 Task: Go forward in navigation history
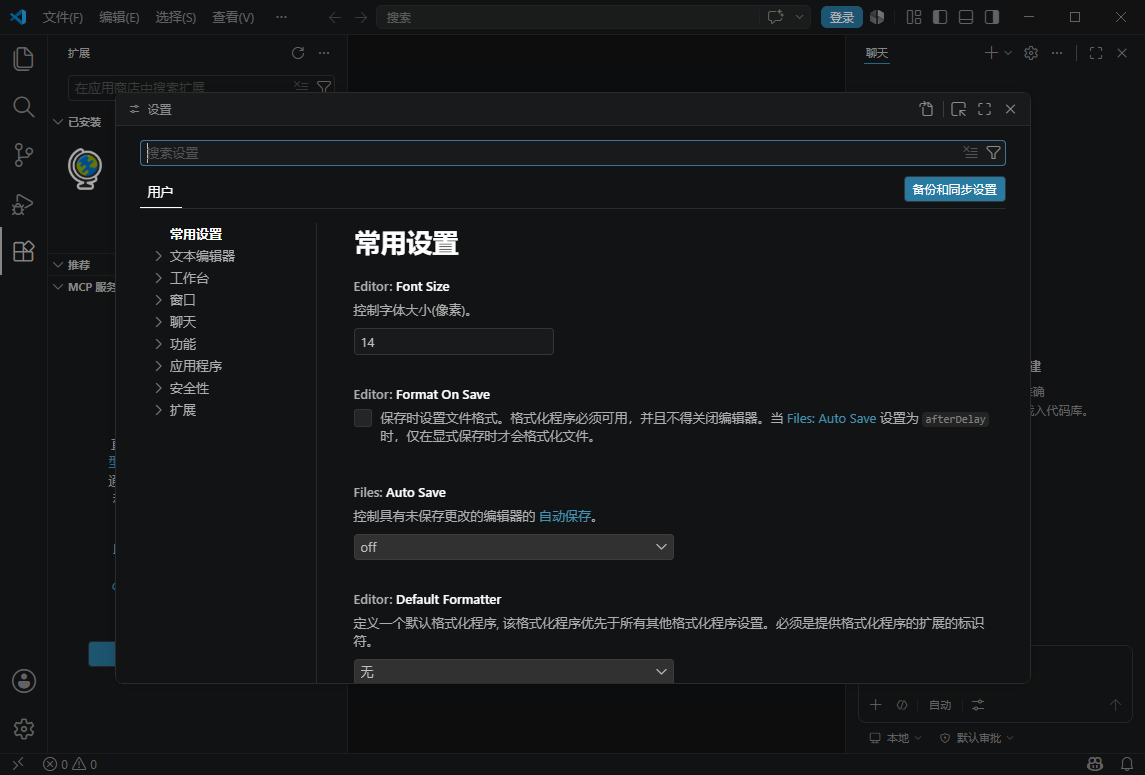[361, 17]
